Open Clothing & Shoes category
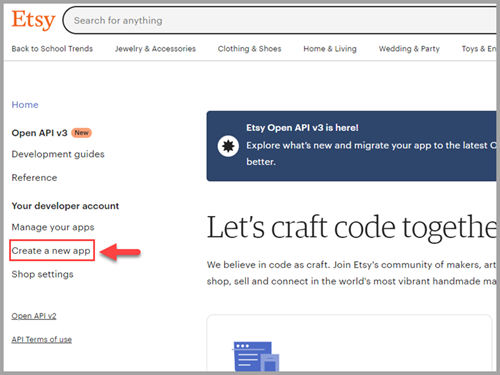The image size is (500, 375). (x=249, y=49)
